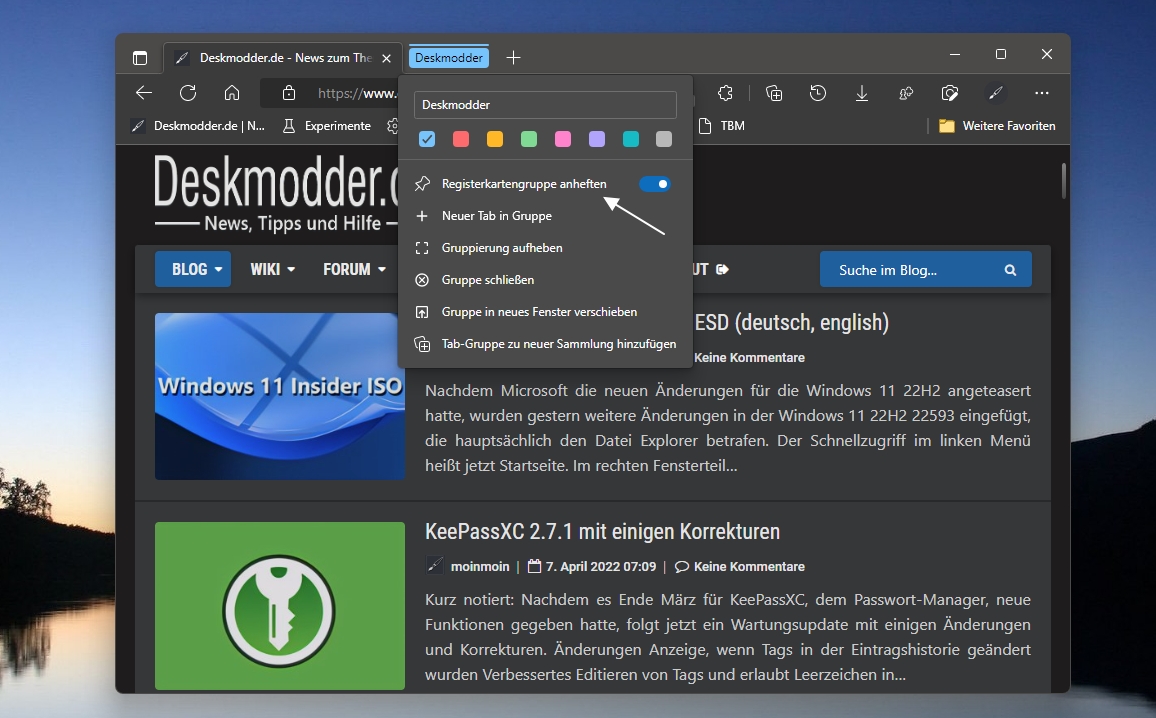This screenshot has height=718, width=1156.
Task: Open the home page via the house icon
Action: coord(232,93)
